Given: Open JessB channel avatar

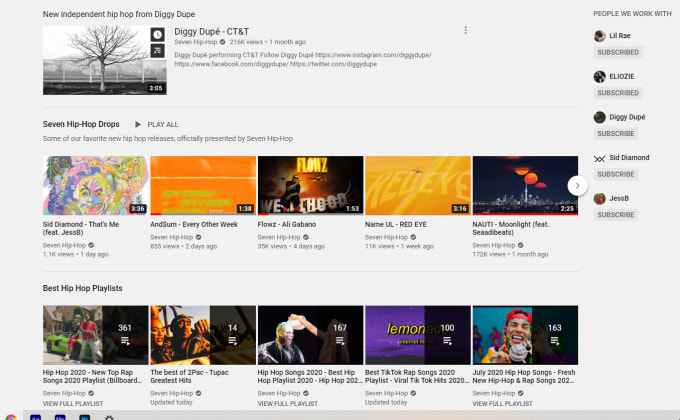Looking at the screenshot, I should (599, 199).
